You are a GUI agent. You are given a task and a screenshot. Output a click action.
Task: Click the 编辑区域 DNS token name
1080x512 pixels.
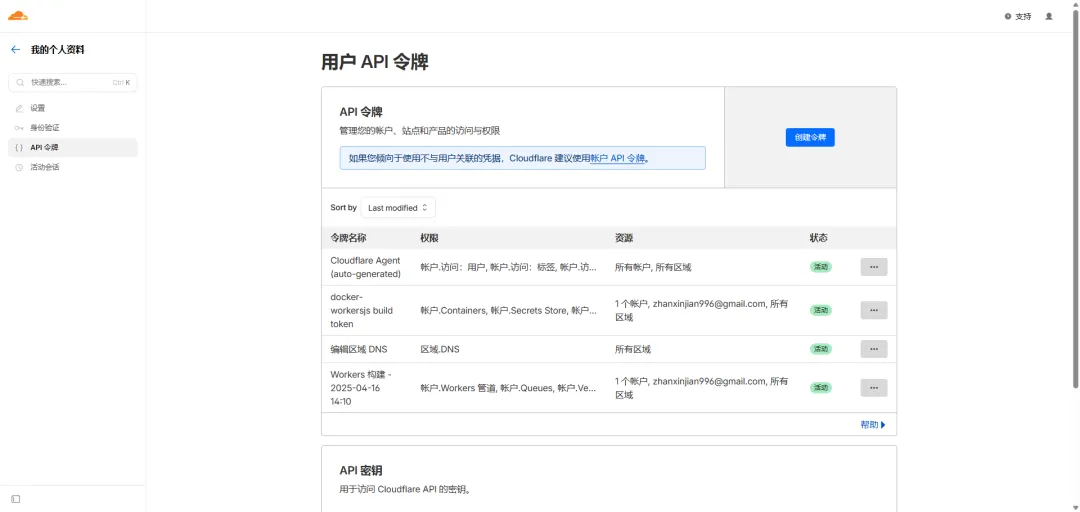[359, 349]
